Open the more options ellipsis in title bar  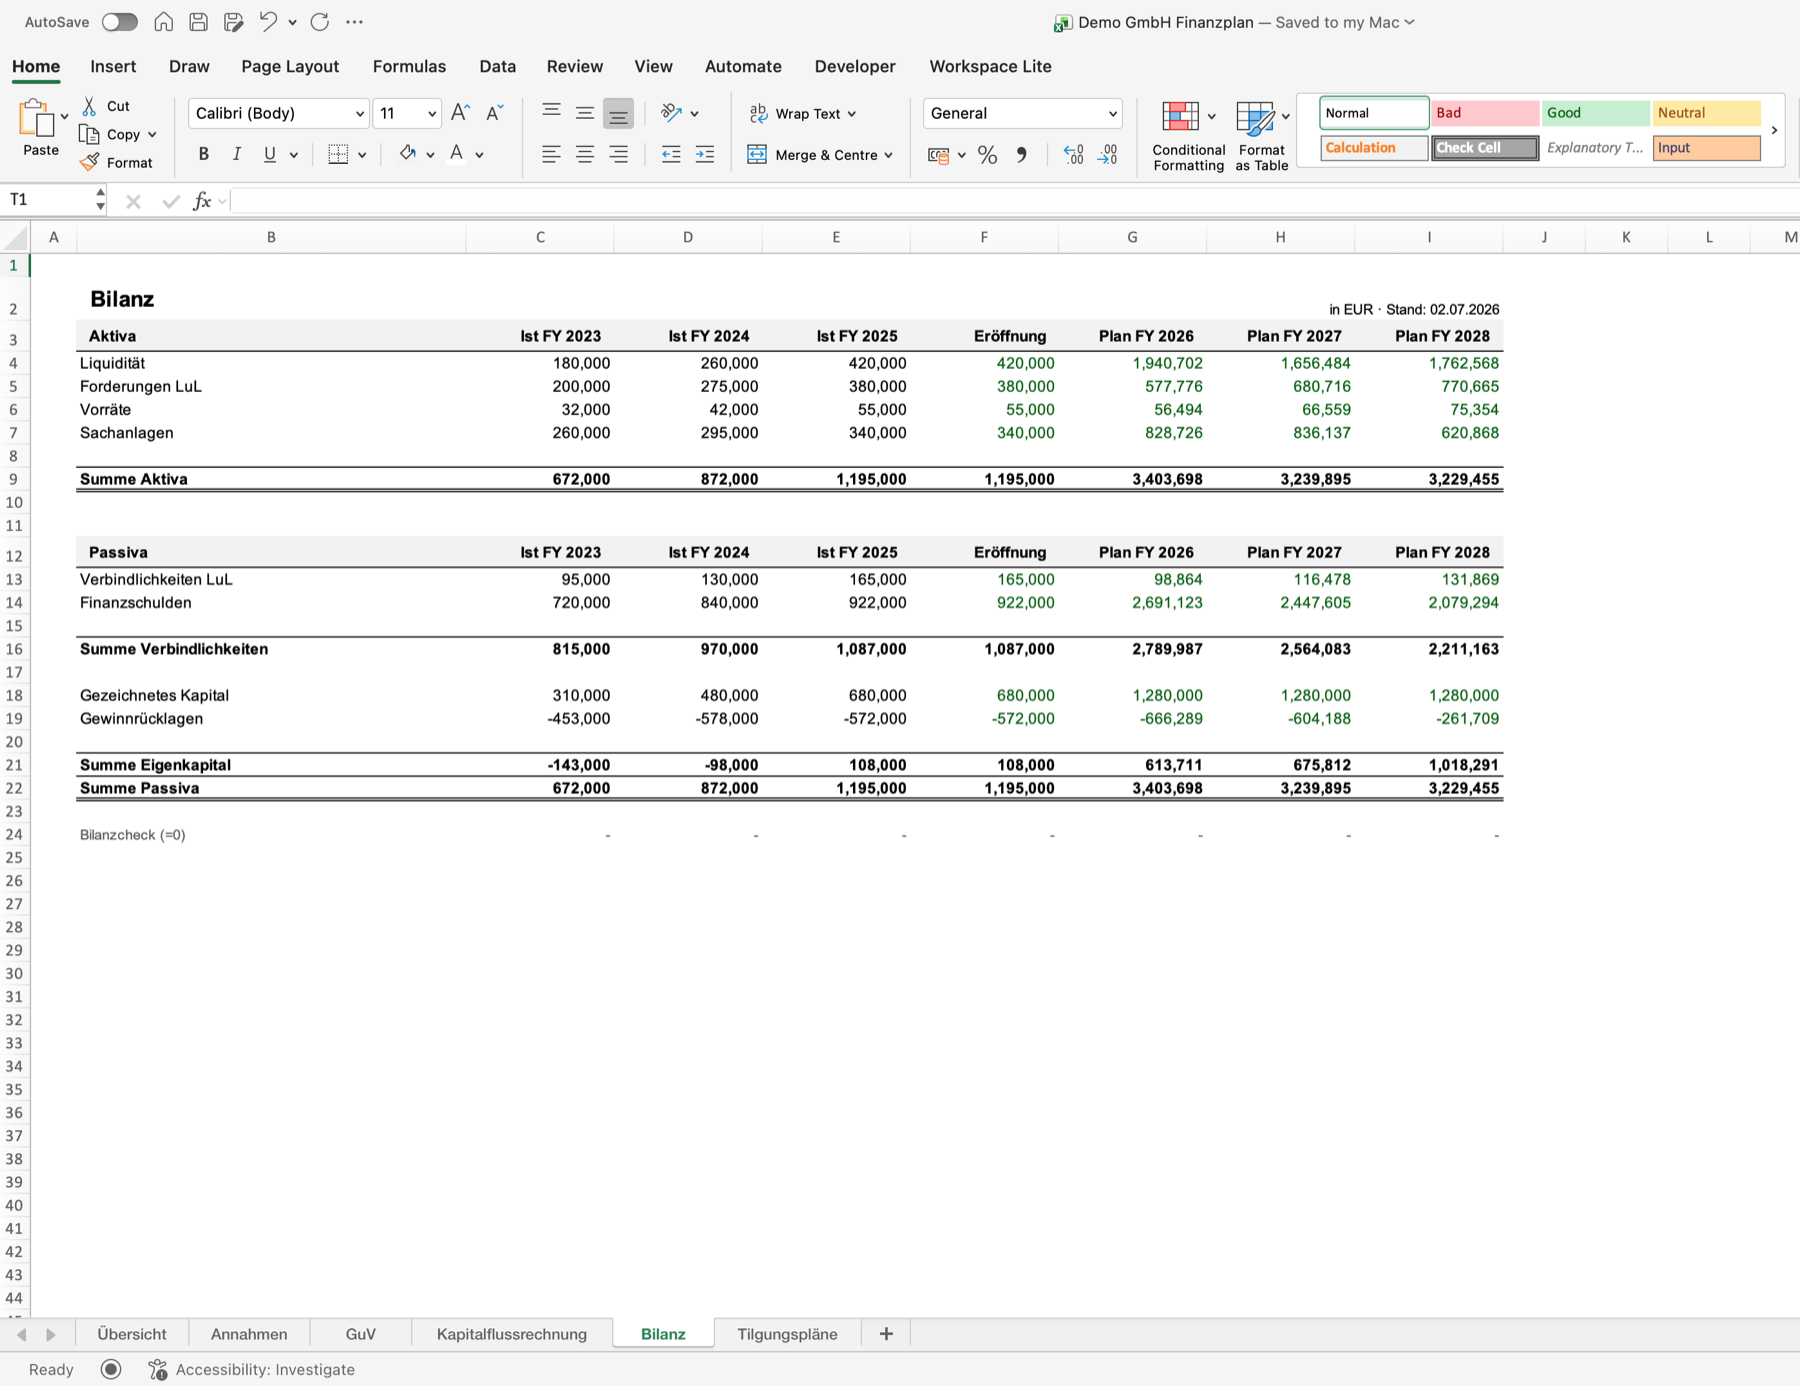pos(354,22)
